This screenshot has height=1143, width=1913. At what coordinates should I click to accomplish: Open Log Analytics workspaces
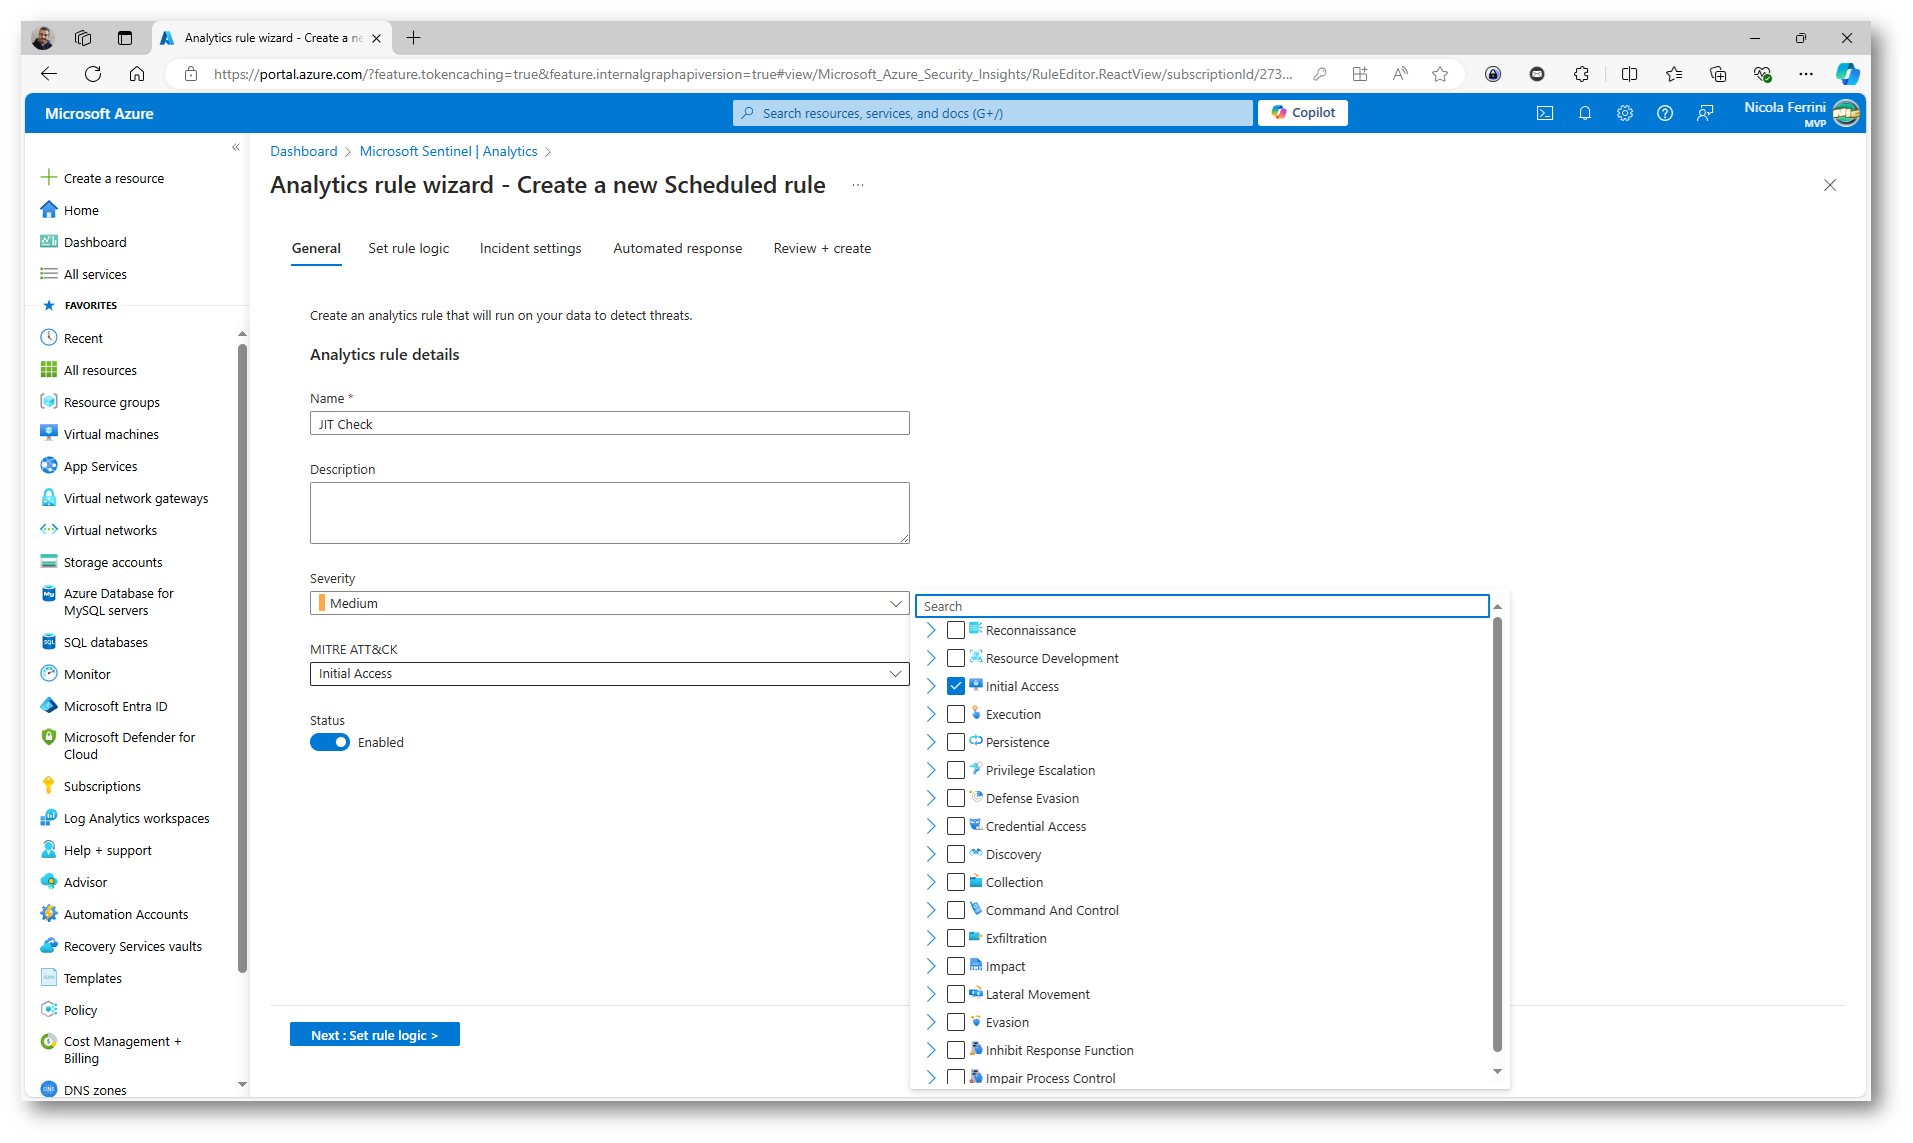136,818
